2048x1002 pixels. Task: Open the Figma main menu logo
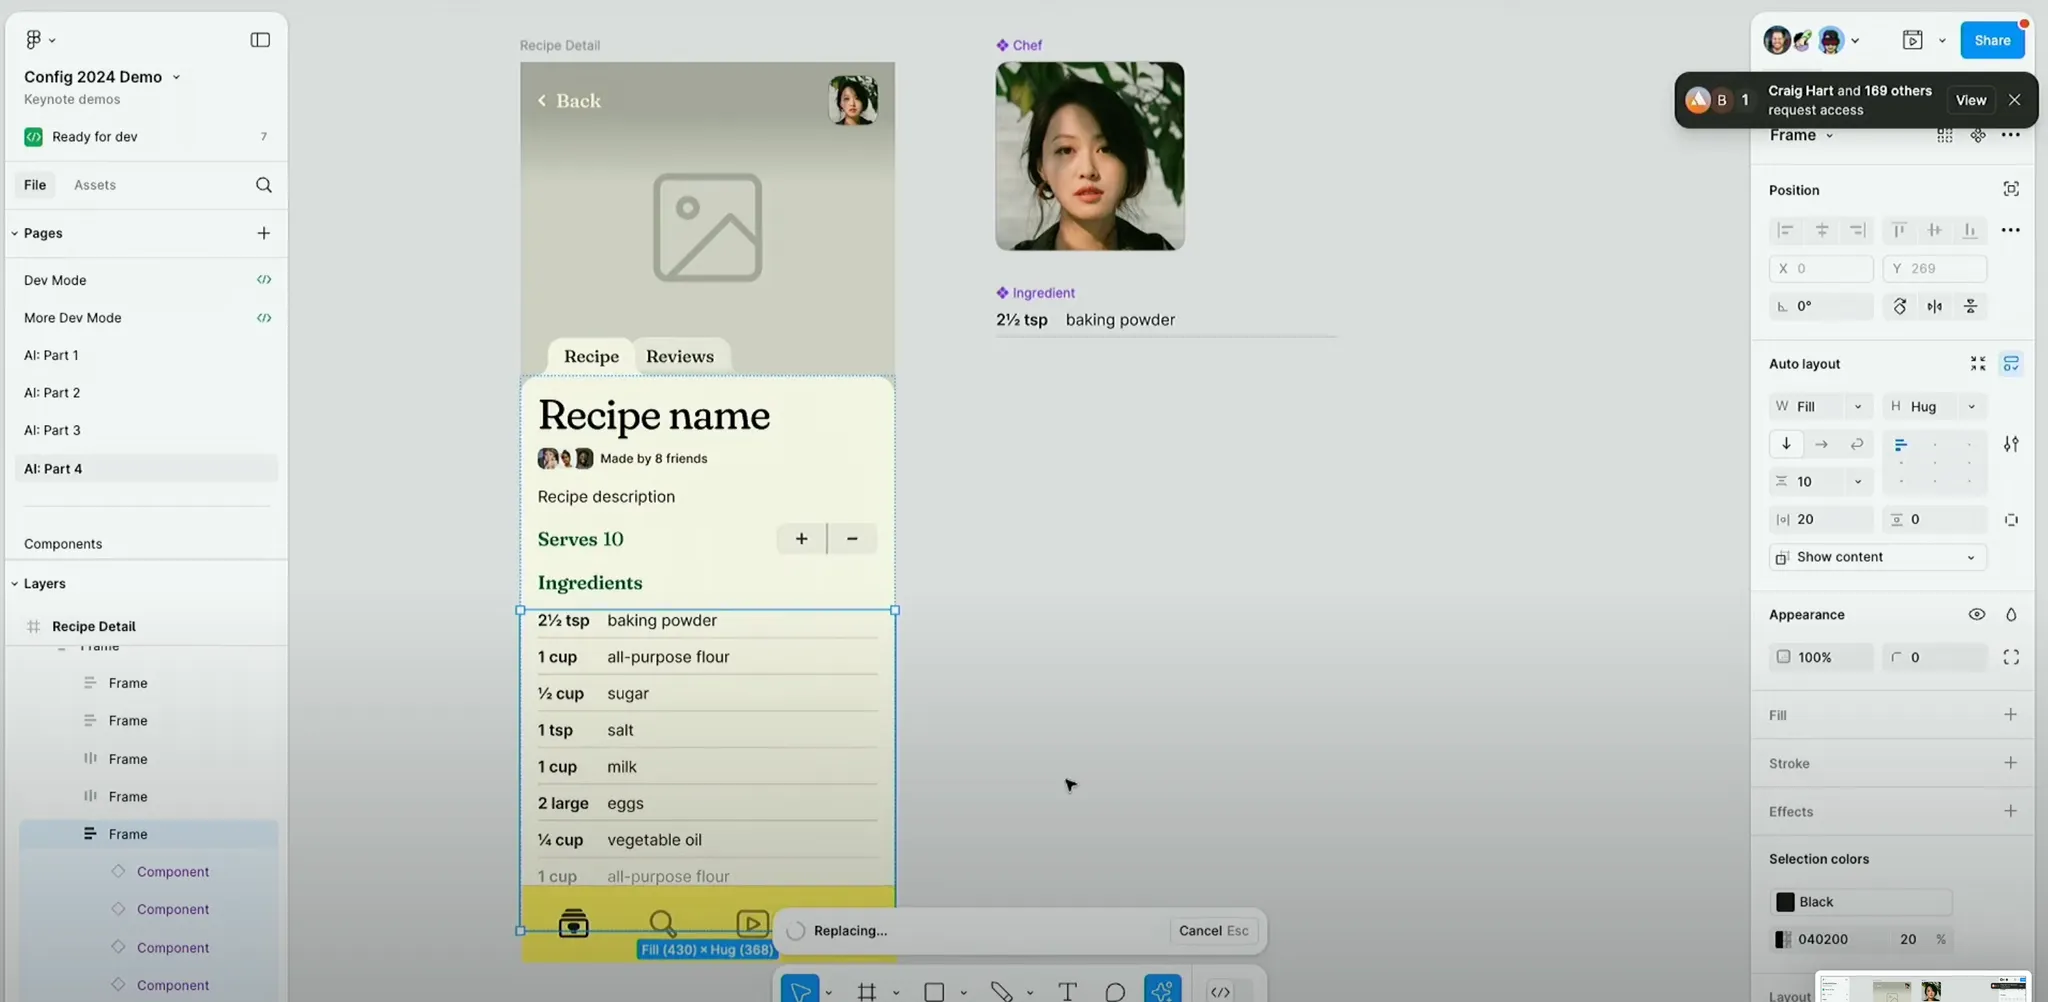[x=33, y=40]
